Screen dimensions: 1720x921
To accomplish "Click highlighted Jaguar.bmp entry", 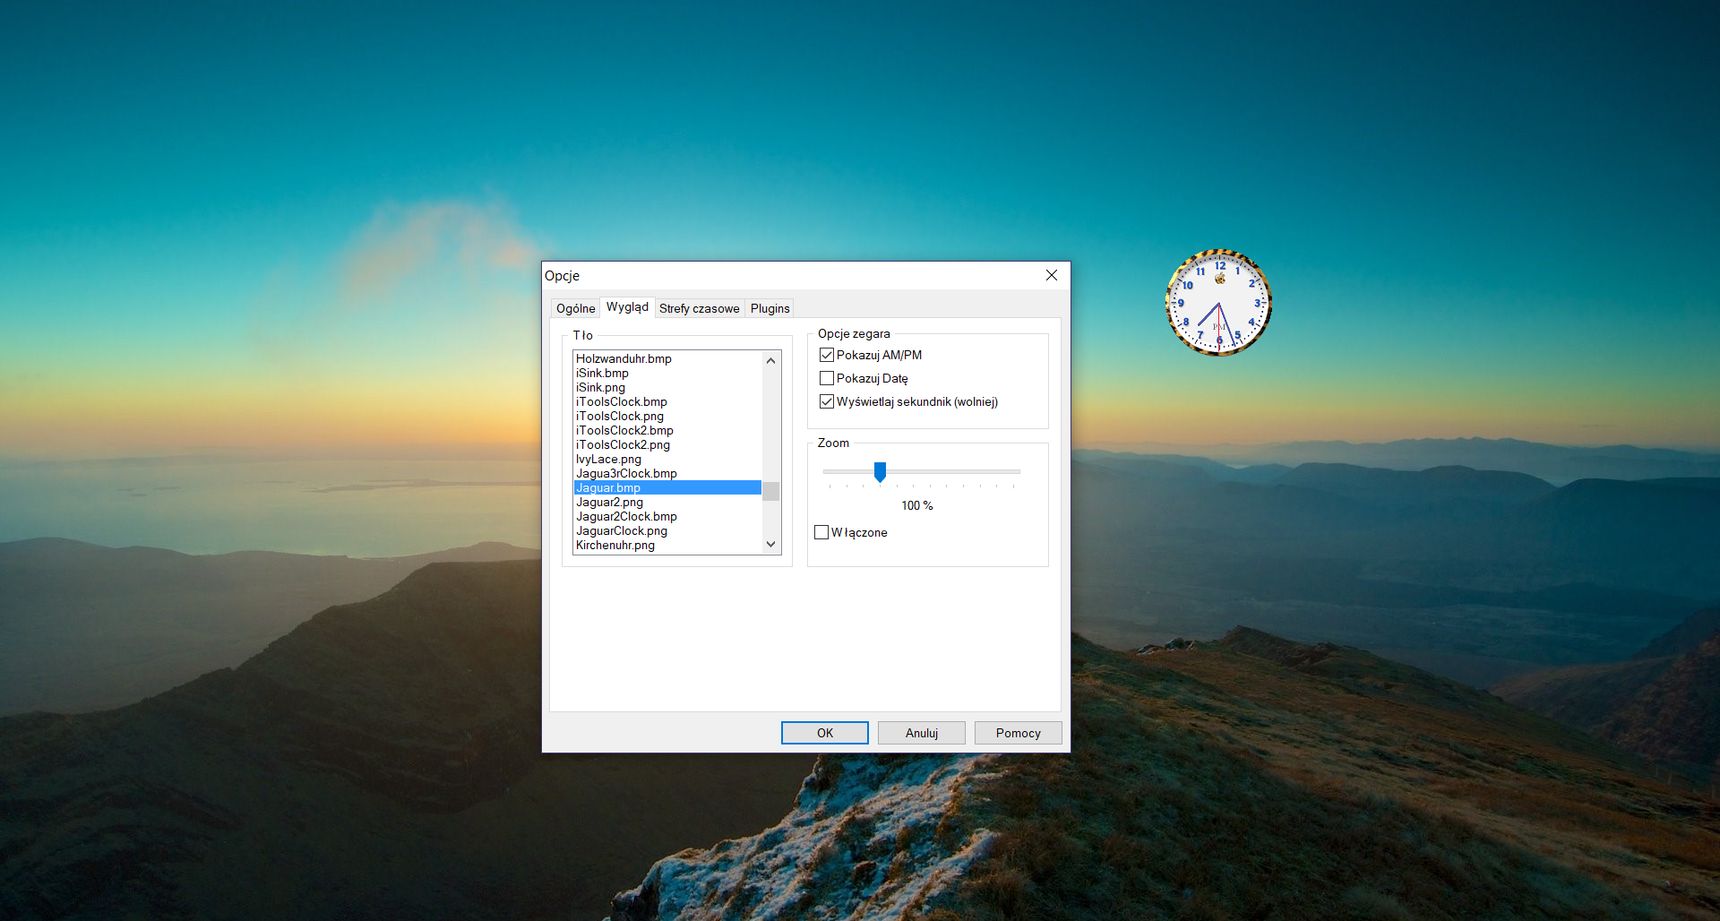I will point(667,488).
